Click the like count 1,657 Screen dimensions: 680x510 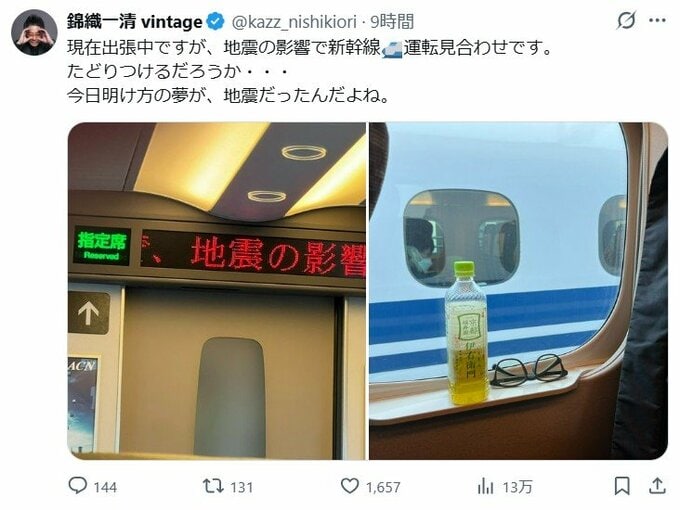tap(383, 487)
